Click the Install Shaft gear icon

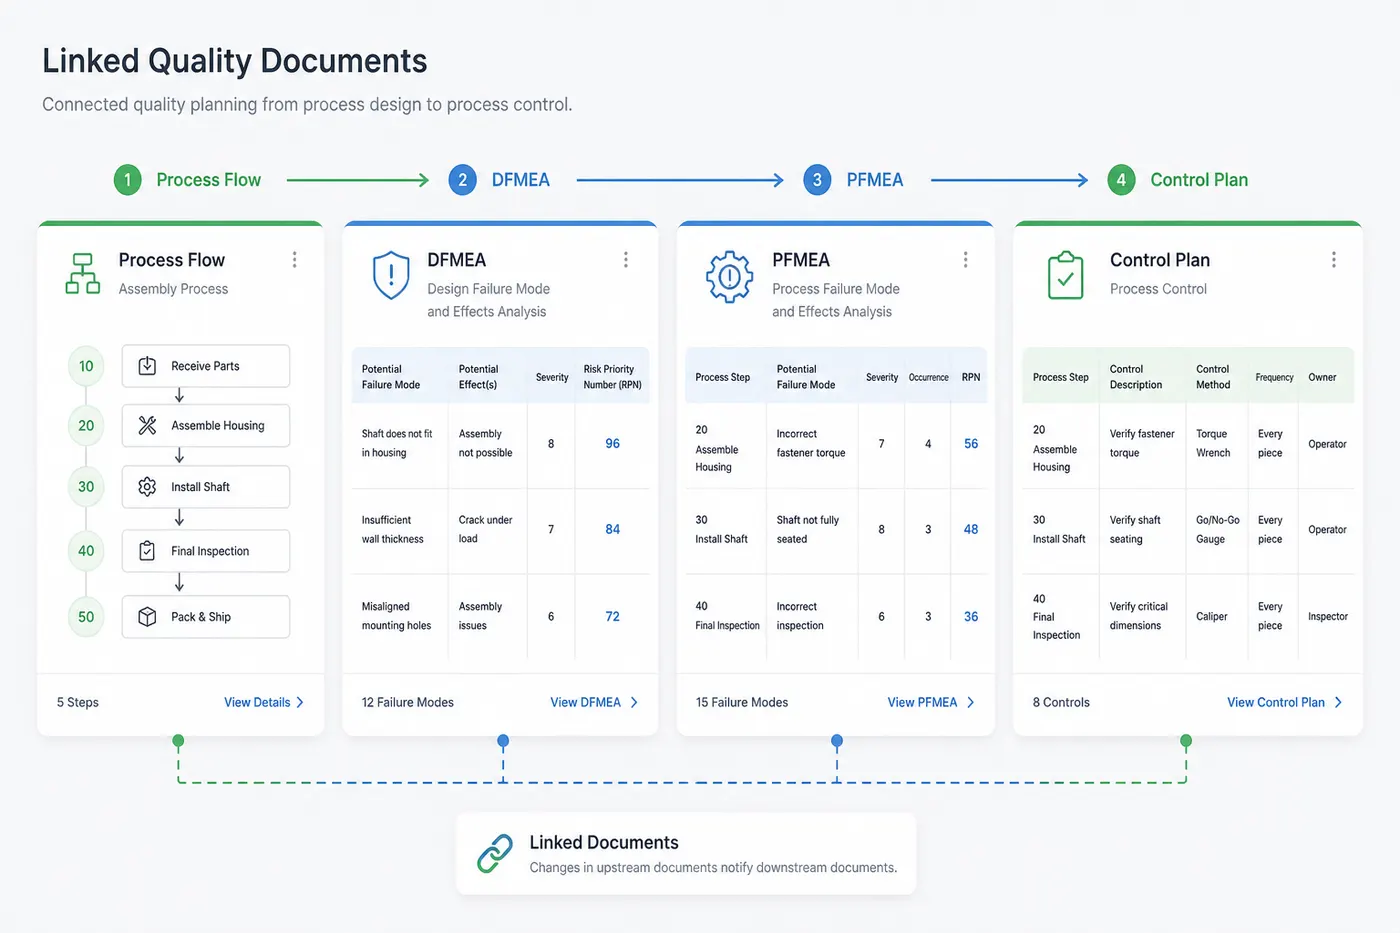[147, 486]
